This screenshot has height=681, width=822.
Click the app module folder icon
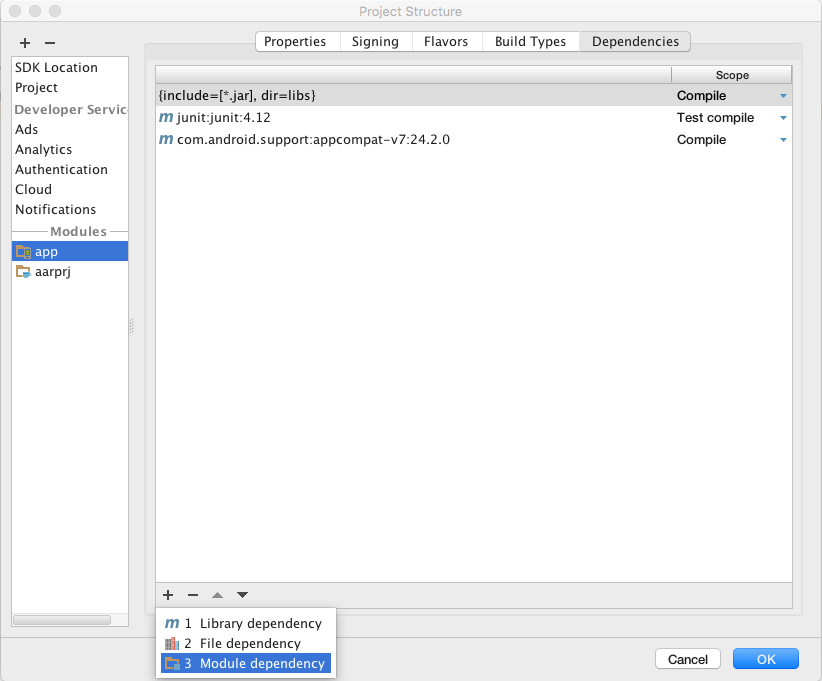coord(23,252)
